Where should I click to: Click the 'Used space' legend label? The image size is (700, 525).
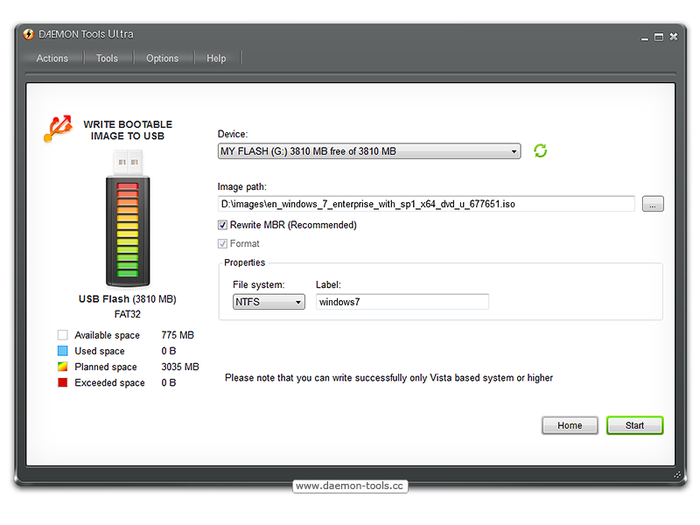pyautogui.click(x=100, y=351)
